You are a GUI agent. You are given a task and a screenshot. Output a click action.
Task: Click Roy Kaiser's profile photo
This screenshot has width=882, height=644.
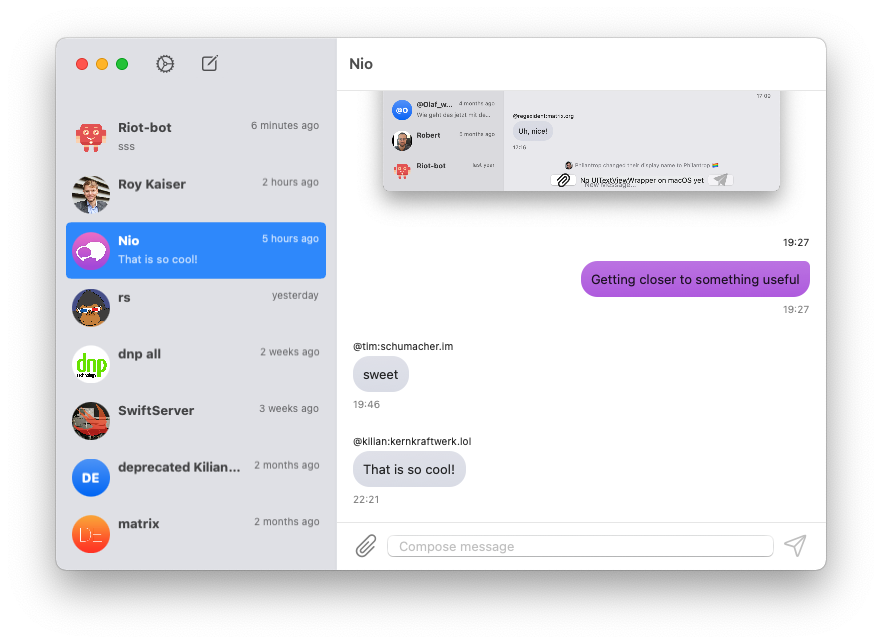pos(91,193)
